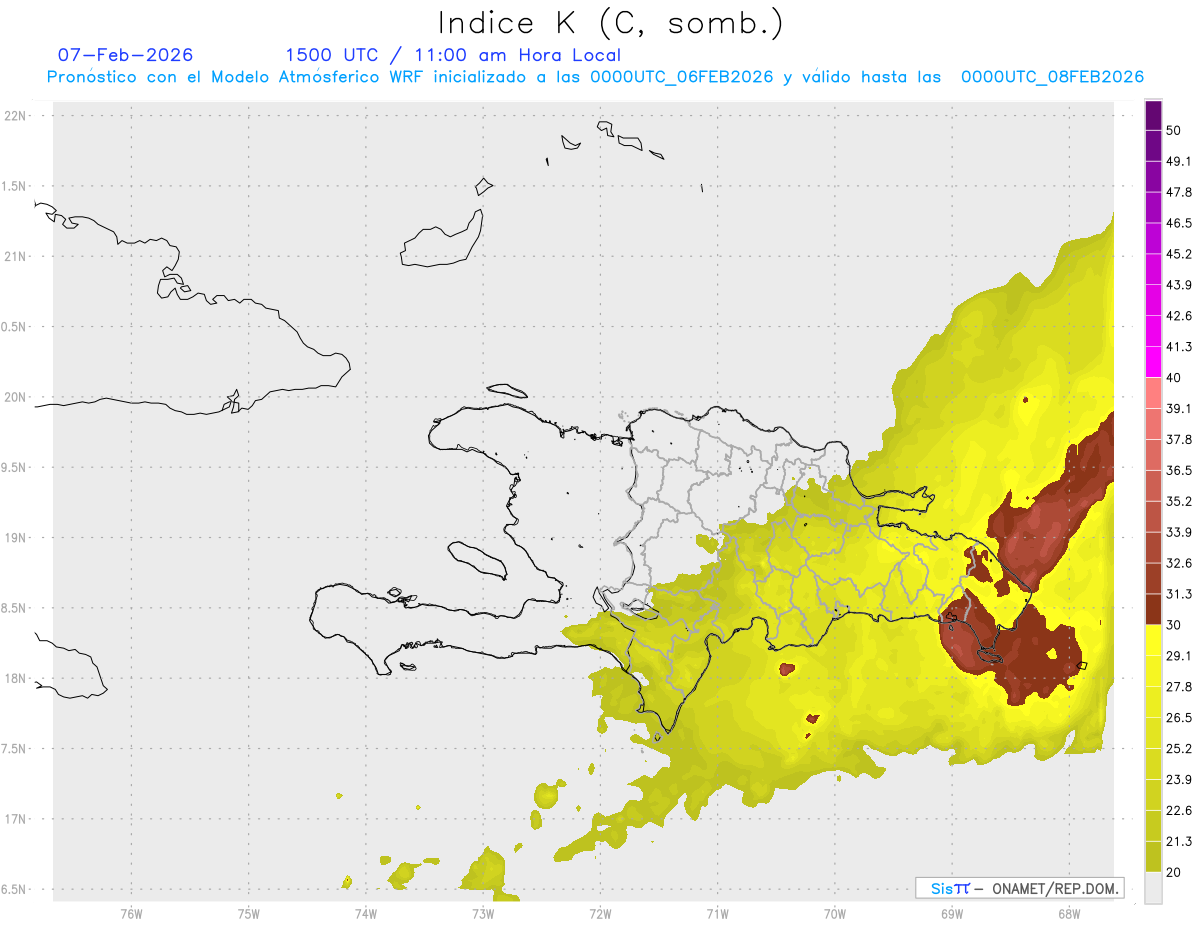This screenshot has height=927, width=1200.
Task: Click the 'Indice K (C, somb.)' title
Action: 610,24
